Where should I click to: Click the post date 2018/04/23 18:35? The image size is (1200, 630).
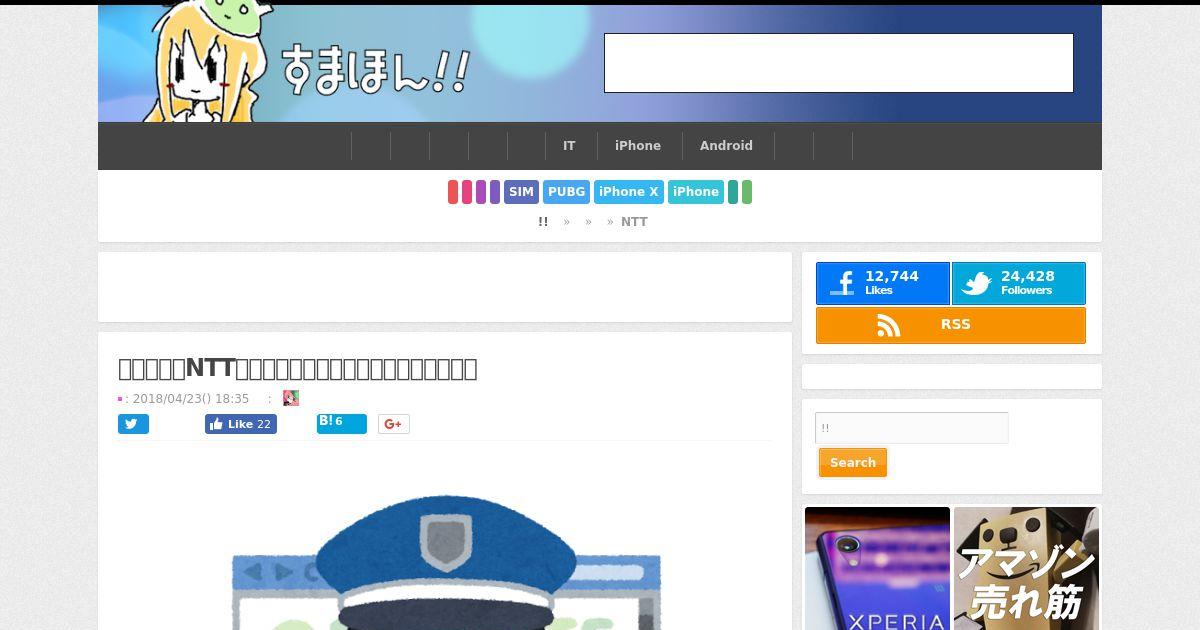click(x=190, y=399)
